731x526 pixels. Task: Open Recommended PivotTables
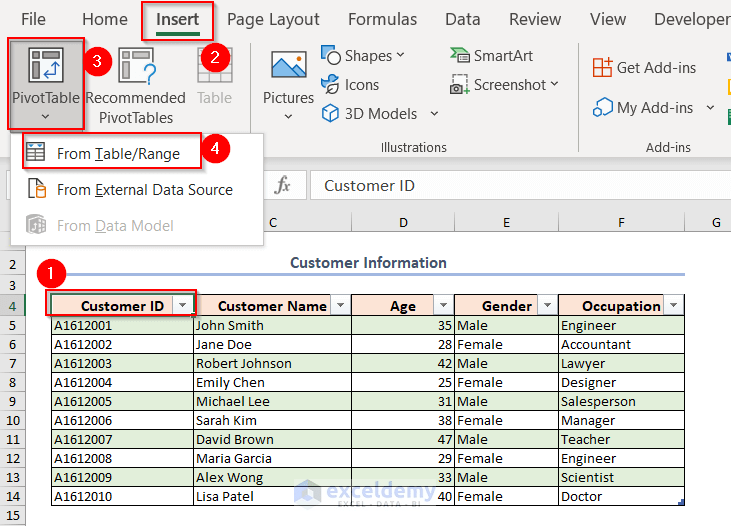click(x=136, y=87)
